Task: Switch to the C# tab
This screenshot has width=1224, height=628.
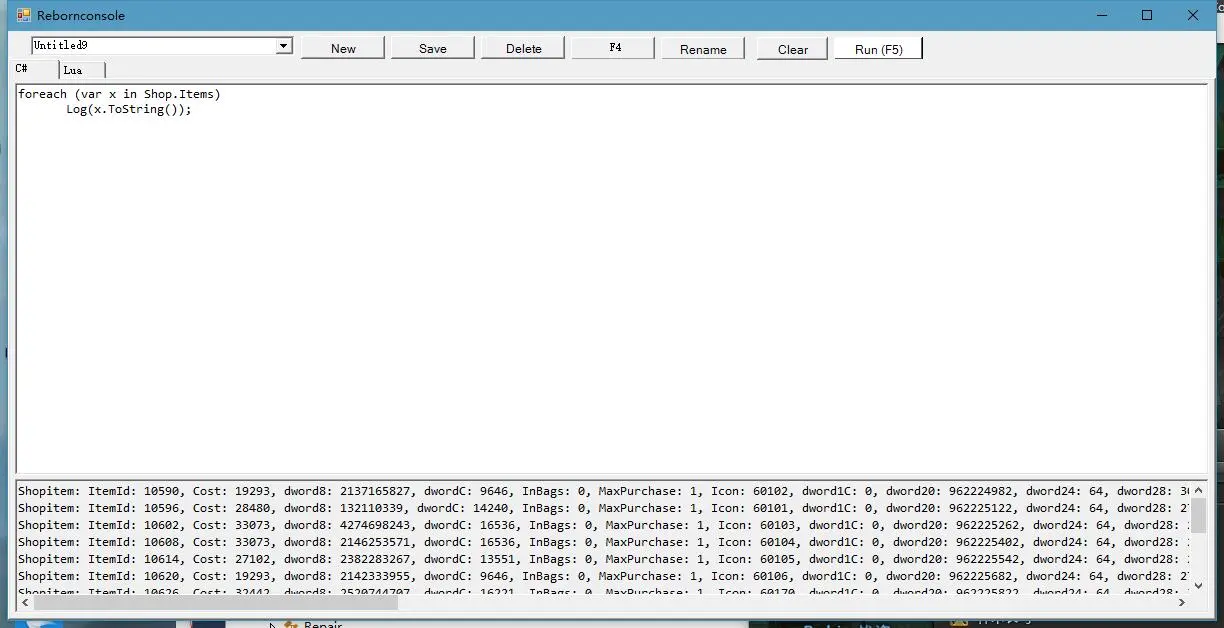Action: 22,69
